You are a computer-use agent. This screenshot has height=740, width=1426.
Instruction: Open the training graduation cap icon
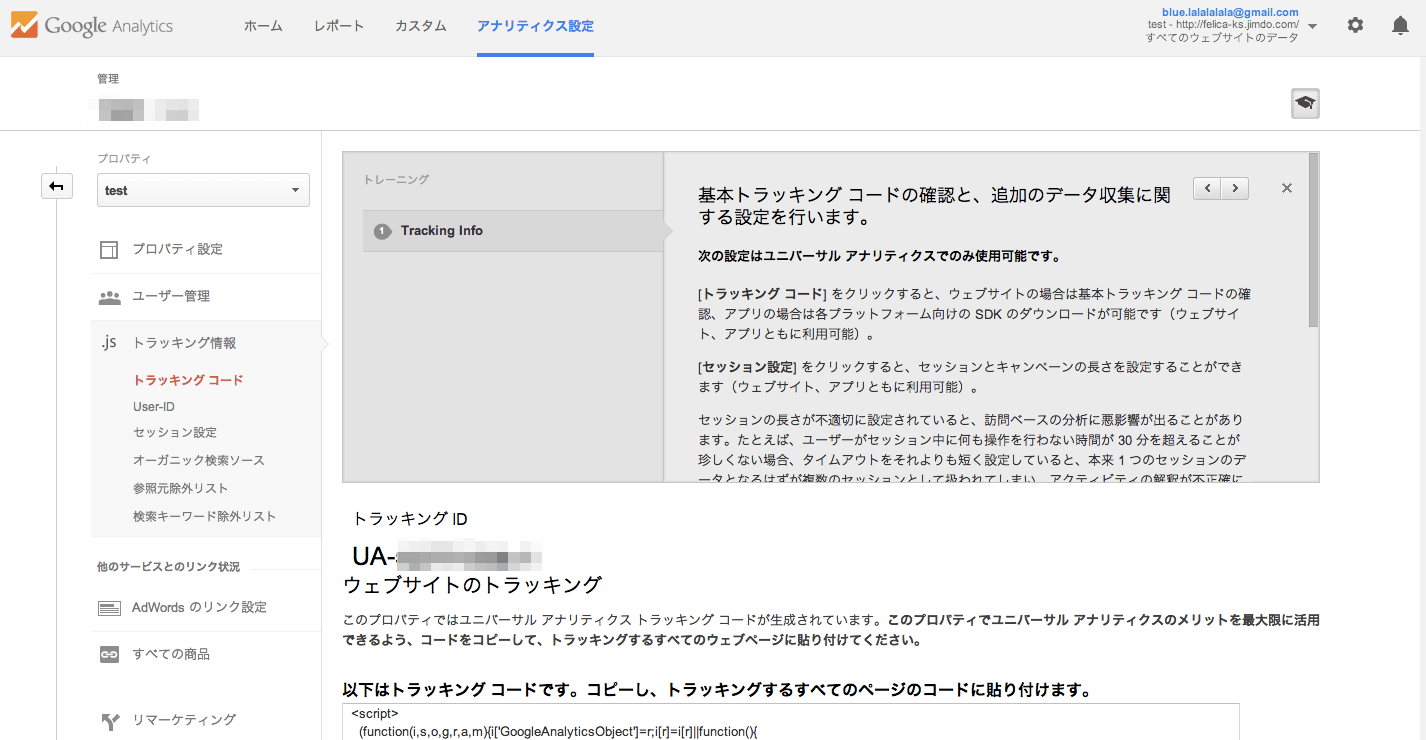tap(1305, 103)
